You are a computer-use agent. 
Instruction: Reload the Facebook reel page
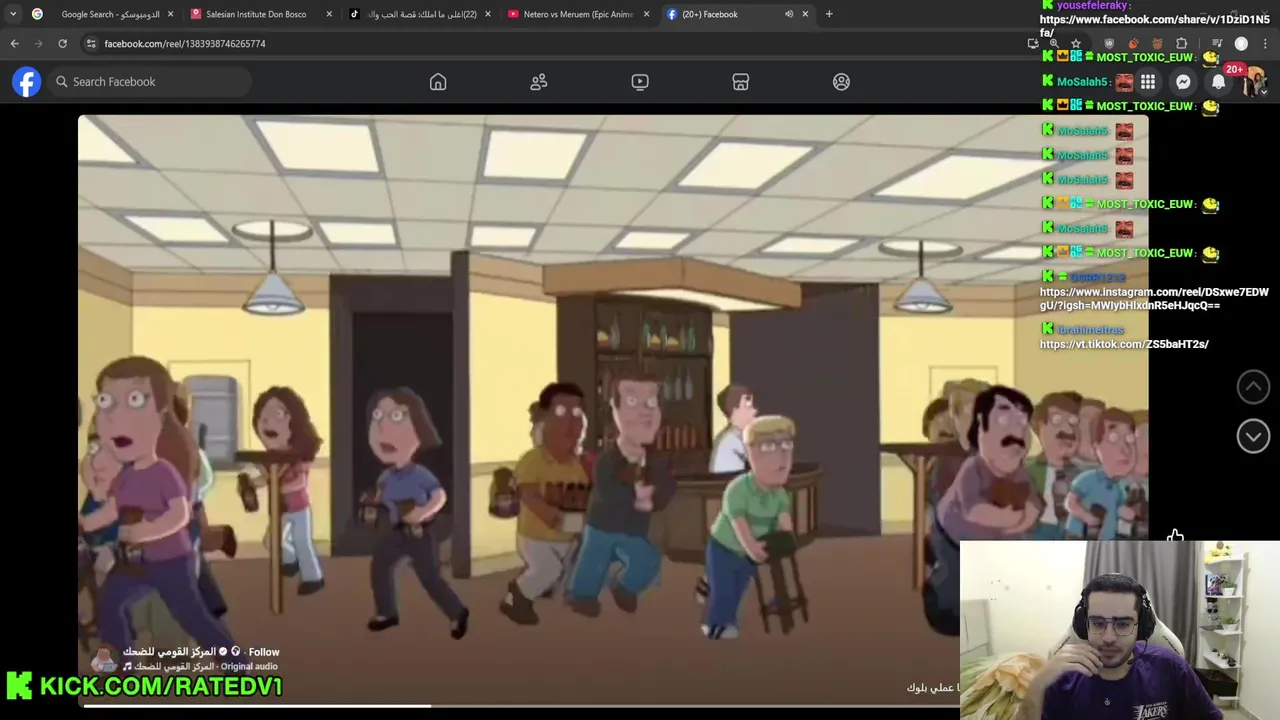(x=62, y=44)
